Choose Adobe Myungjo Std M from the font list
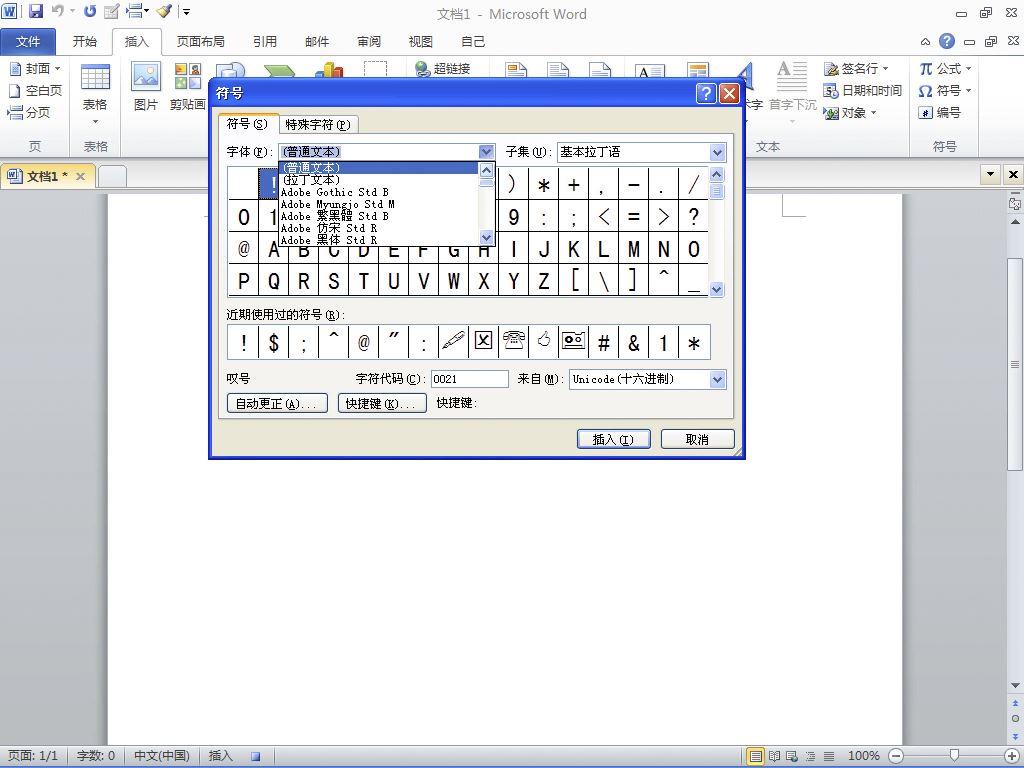Viewport: 1024px width, 768px height. [380, 204]
